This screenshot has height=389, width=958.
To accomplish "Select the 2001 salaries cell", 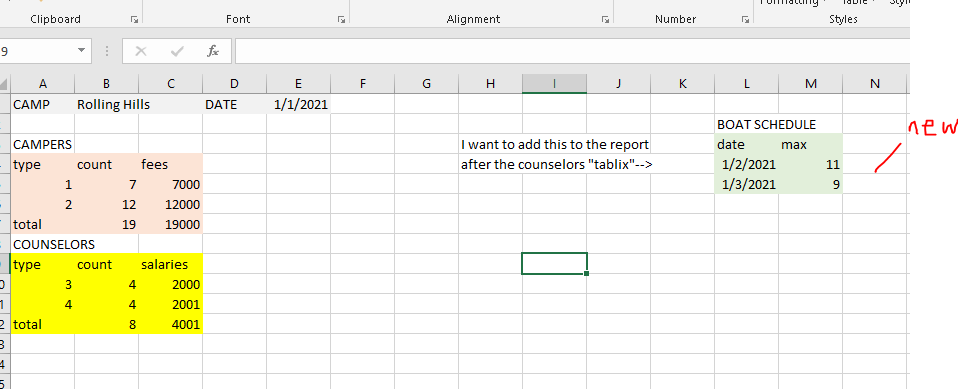I will 170,304.
